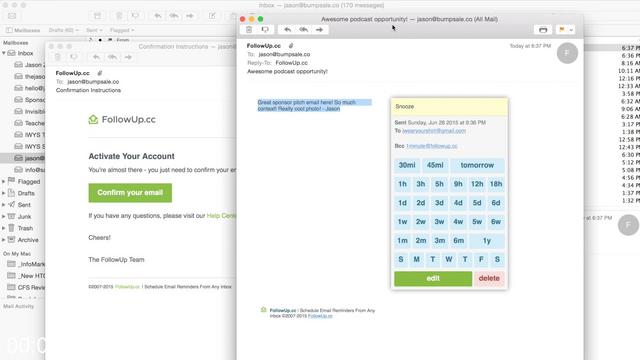Click Mail Activity at sidebar bottom
Viewport: 640px width, 360px height.
19,306
